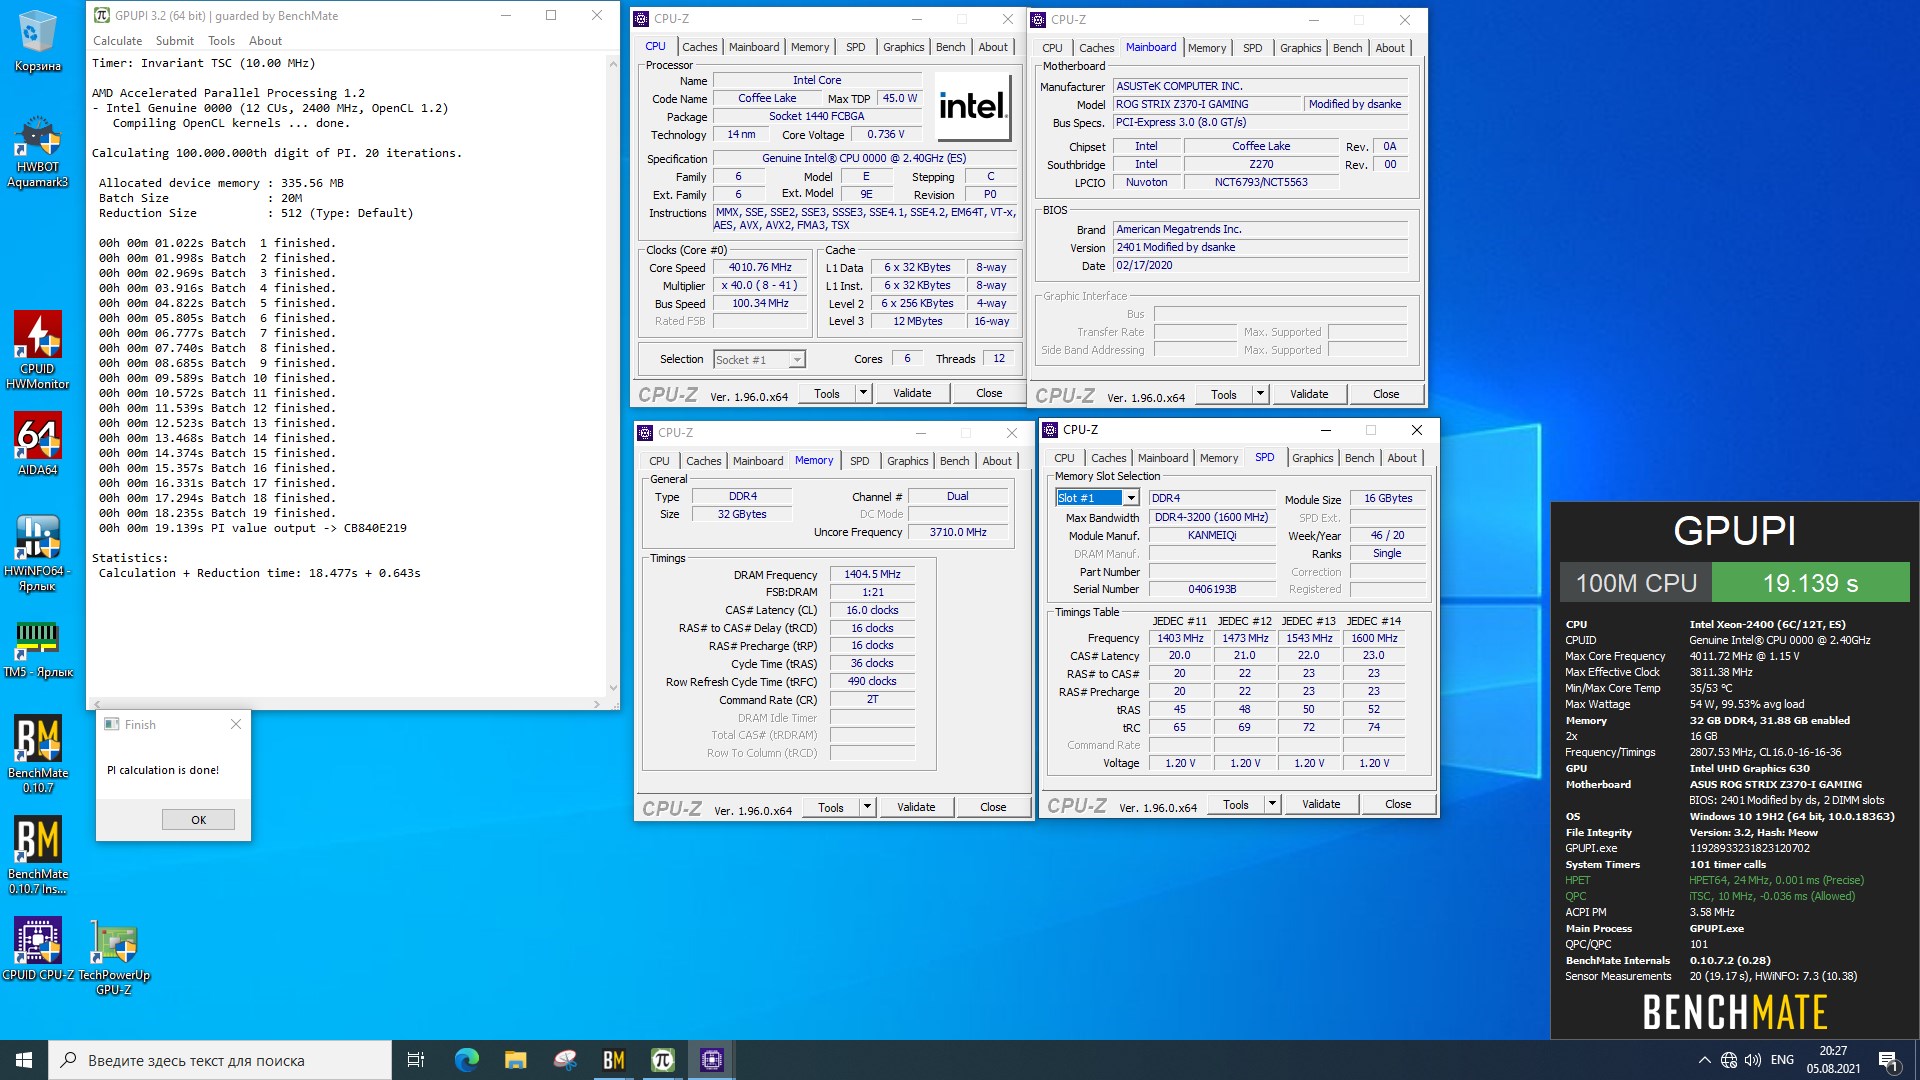Screen dimensions: 1920x1080
Task: Click the BenchMate taskbar icon
Action: (x=613, y=1060)
